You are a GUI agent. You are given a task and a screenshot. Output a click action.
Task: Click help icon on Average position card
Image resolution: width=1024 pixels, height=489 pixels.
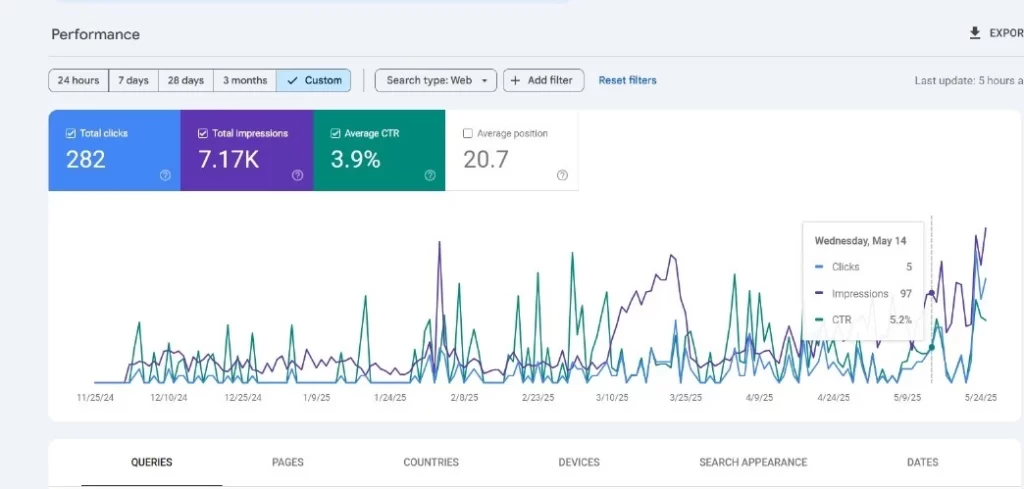562,175
